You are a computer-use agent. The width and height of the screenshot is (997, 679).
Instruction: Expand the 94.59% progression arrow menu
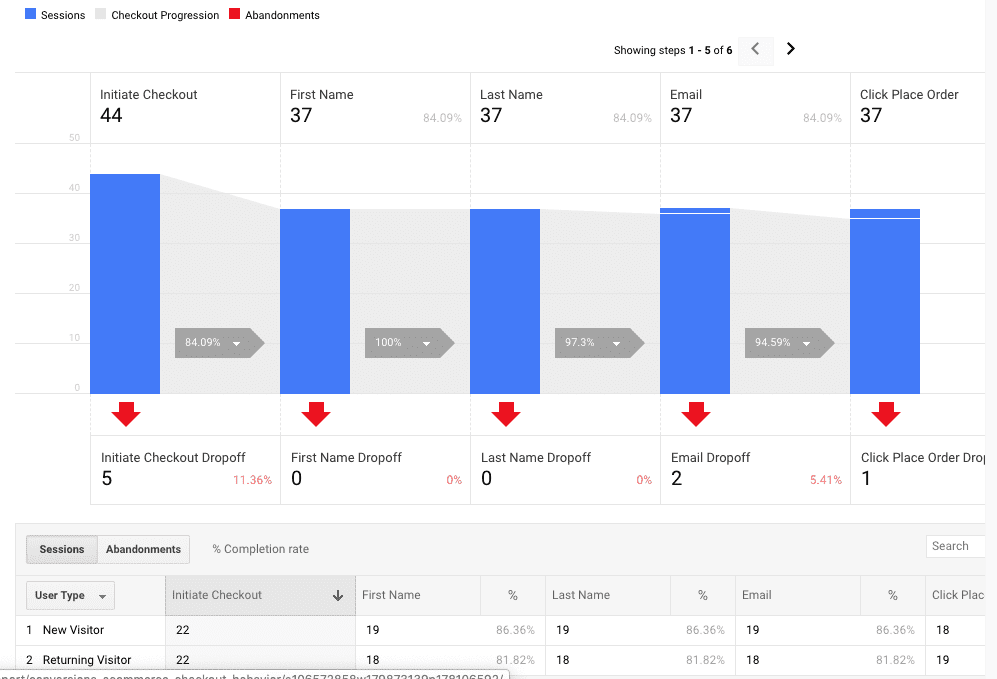(807, 343)
